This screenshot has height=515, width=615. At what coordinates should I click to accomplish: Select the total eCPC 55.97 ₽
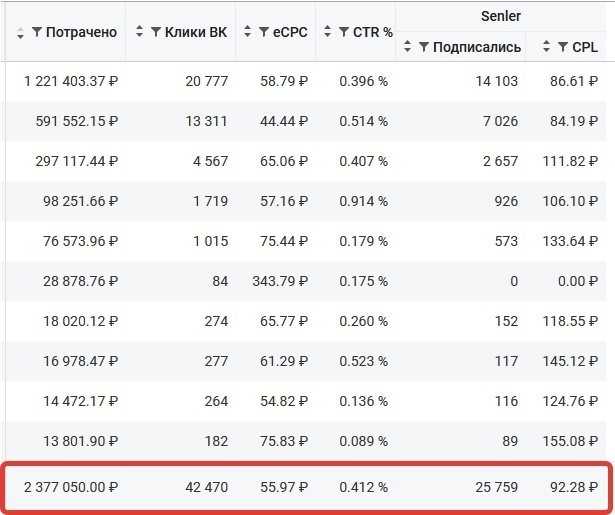pos(284,487)
